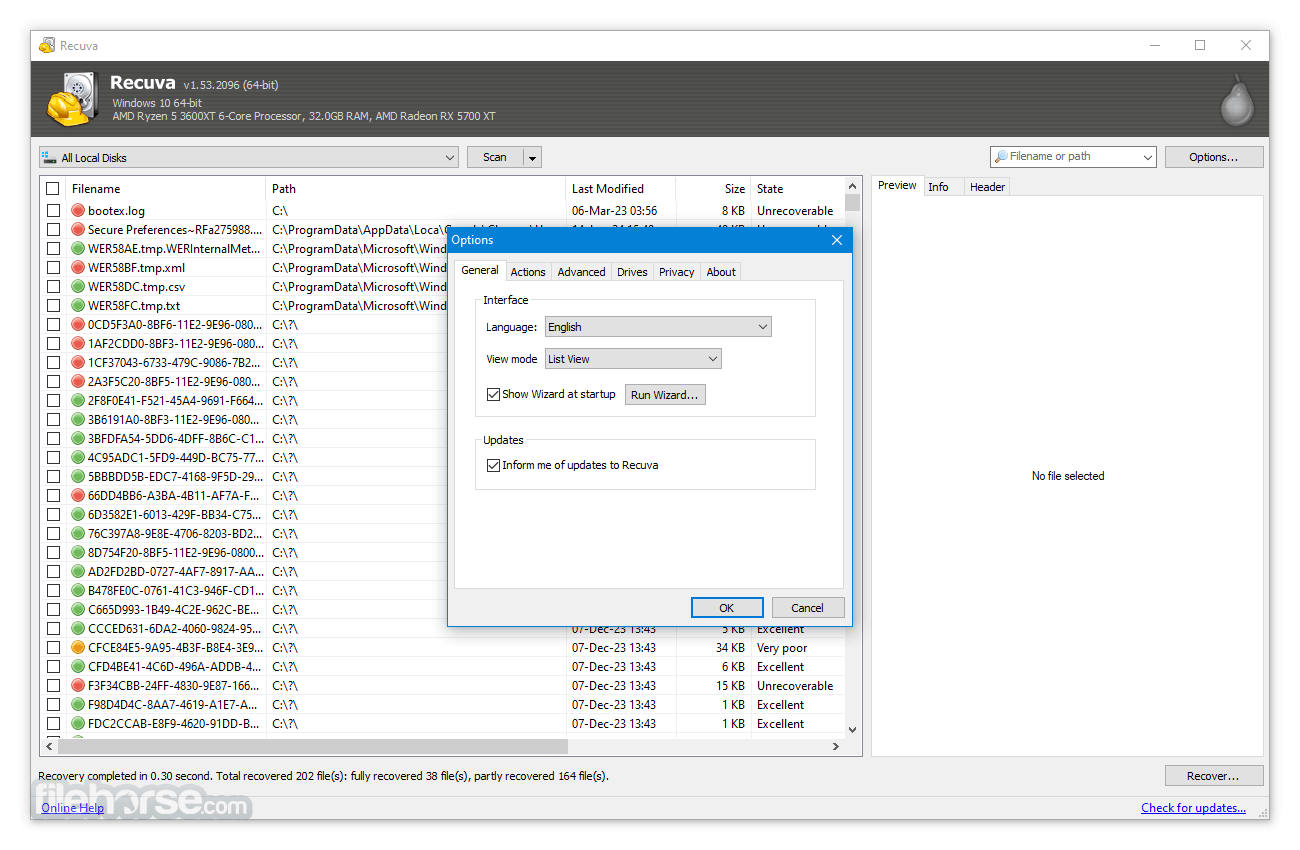Screen dimensions: 1300x850
Task: Click the magnifier icon in the search box
Action: tap(1000, 157)
